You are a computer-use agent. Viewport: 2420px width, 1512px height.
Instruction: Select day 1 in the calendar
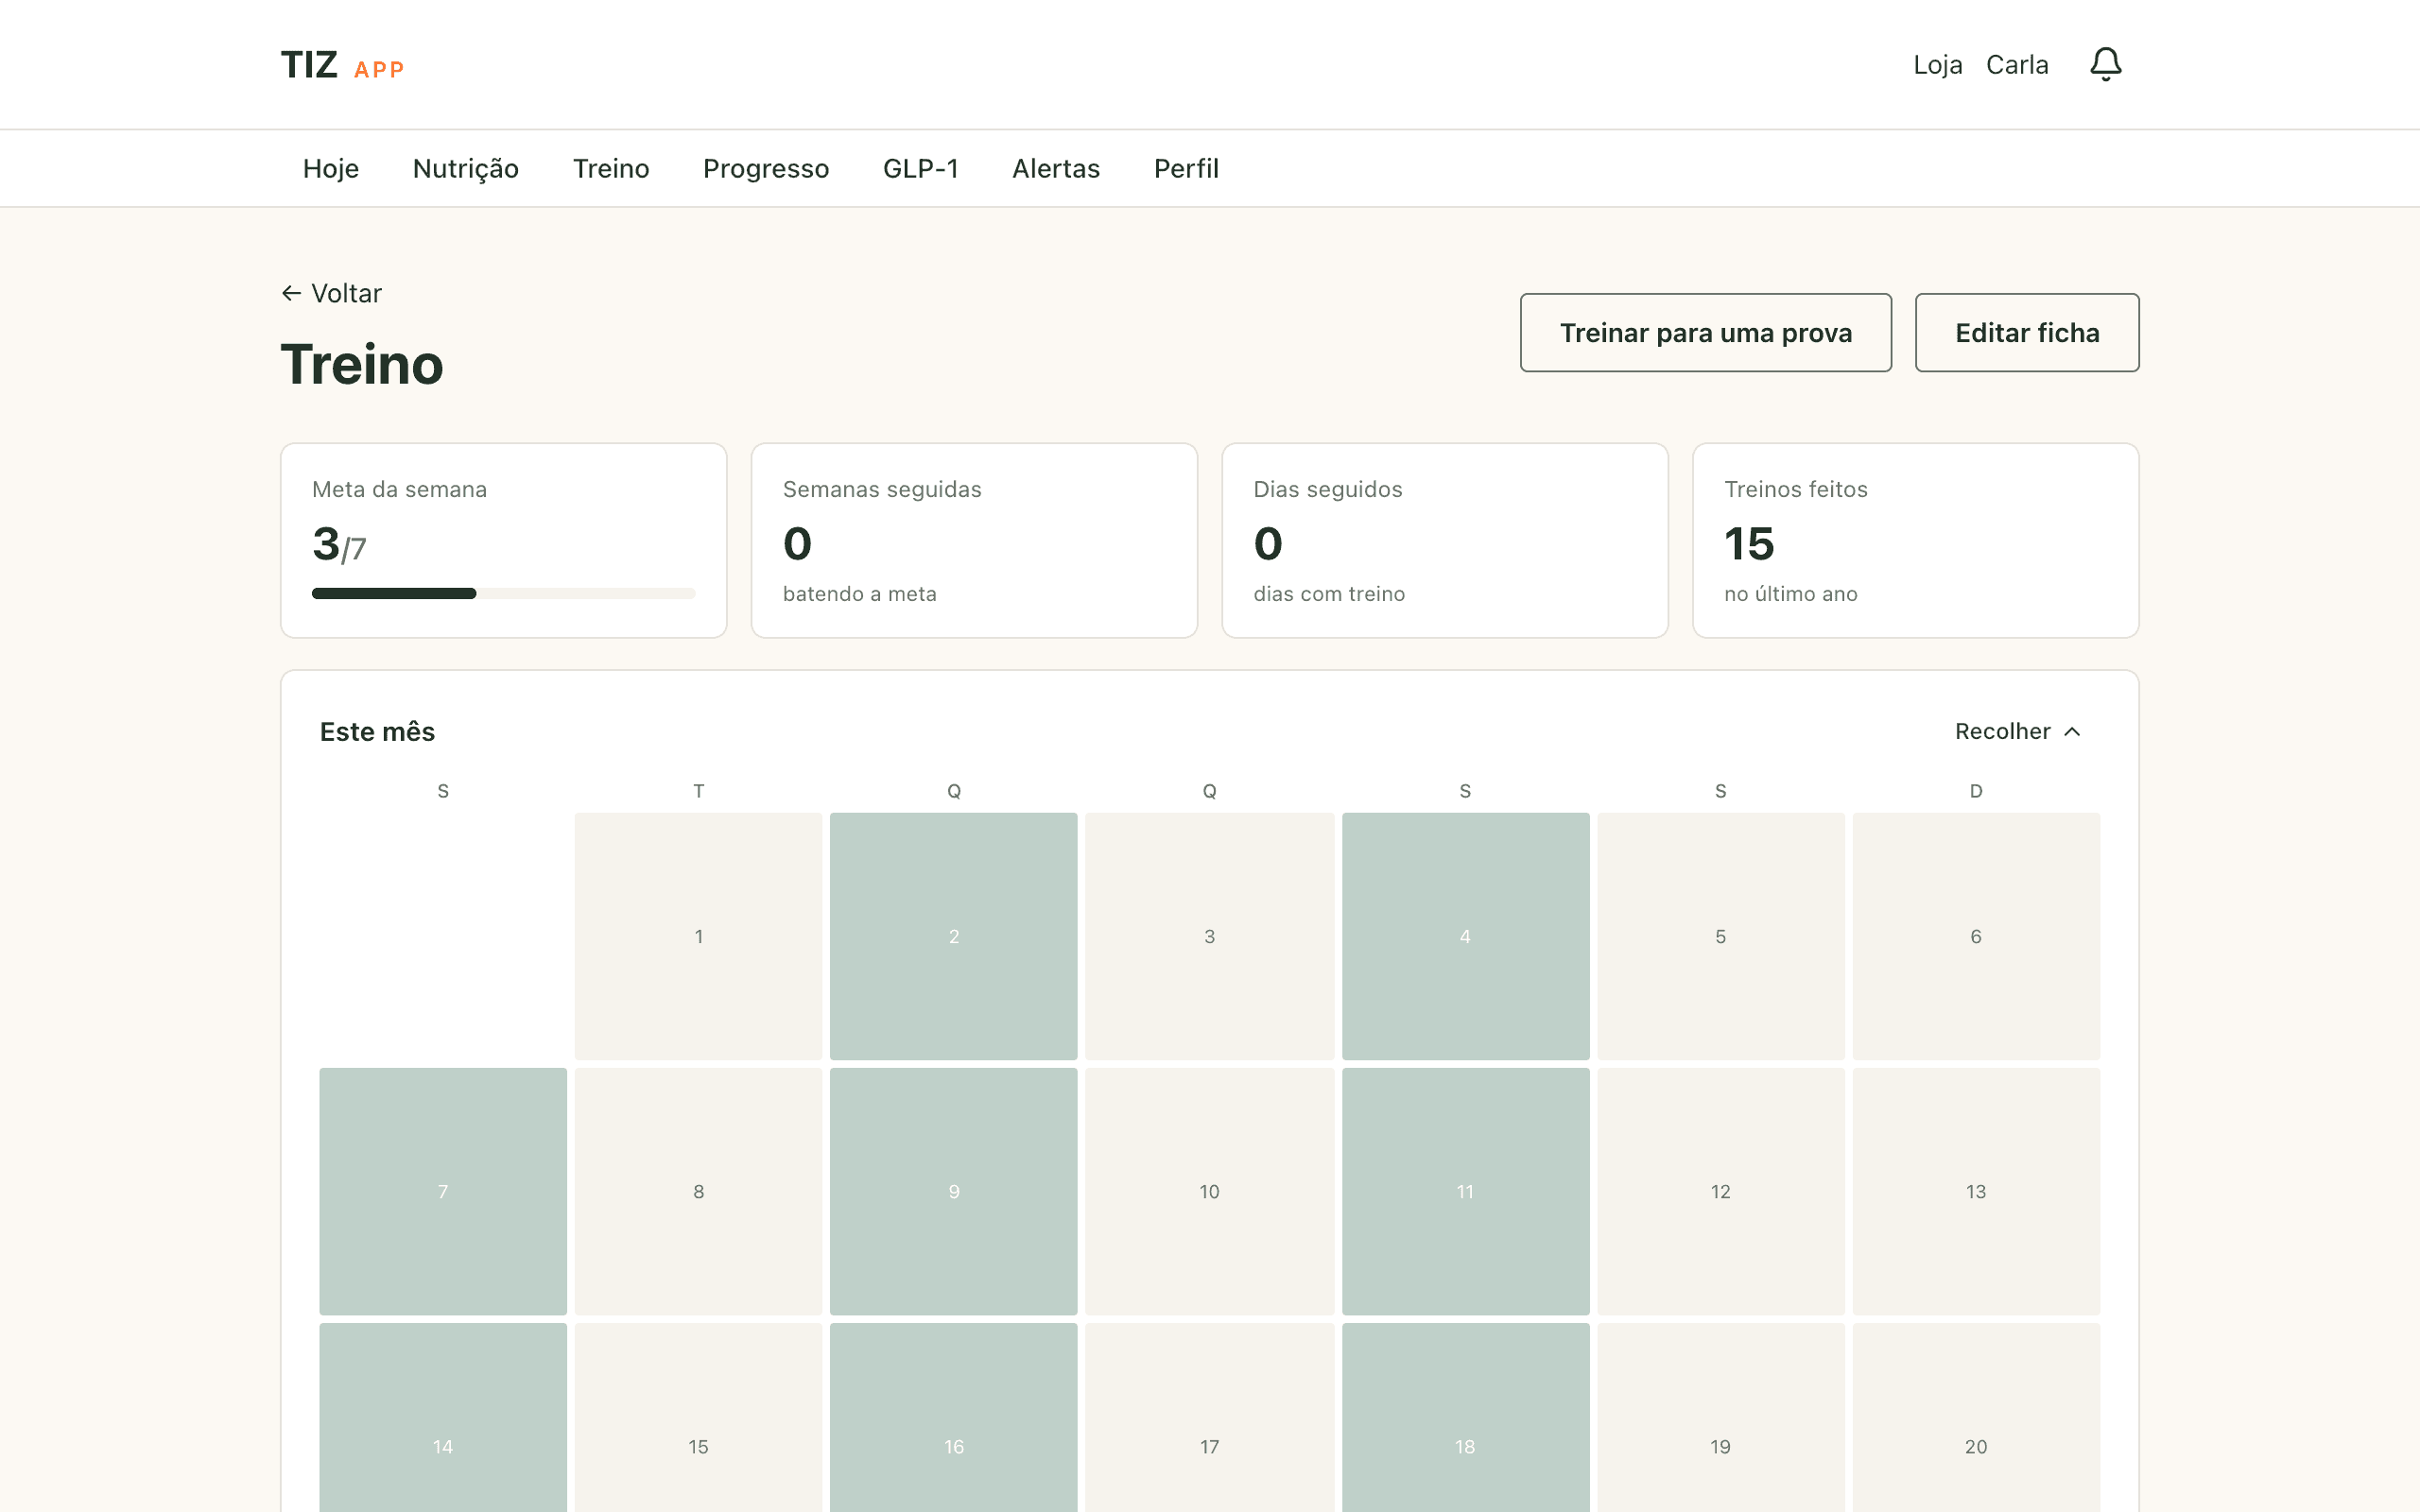click(698, 936)
